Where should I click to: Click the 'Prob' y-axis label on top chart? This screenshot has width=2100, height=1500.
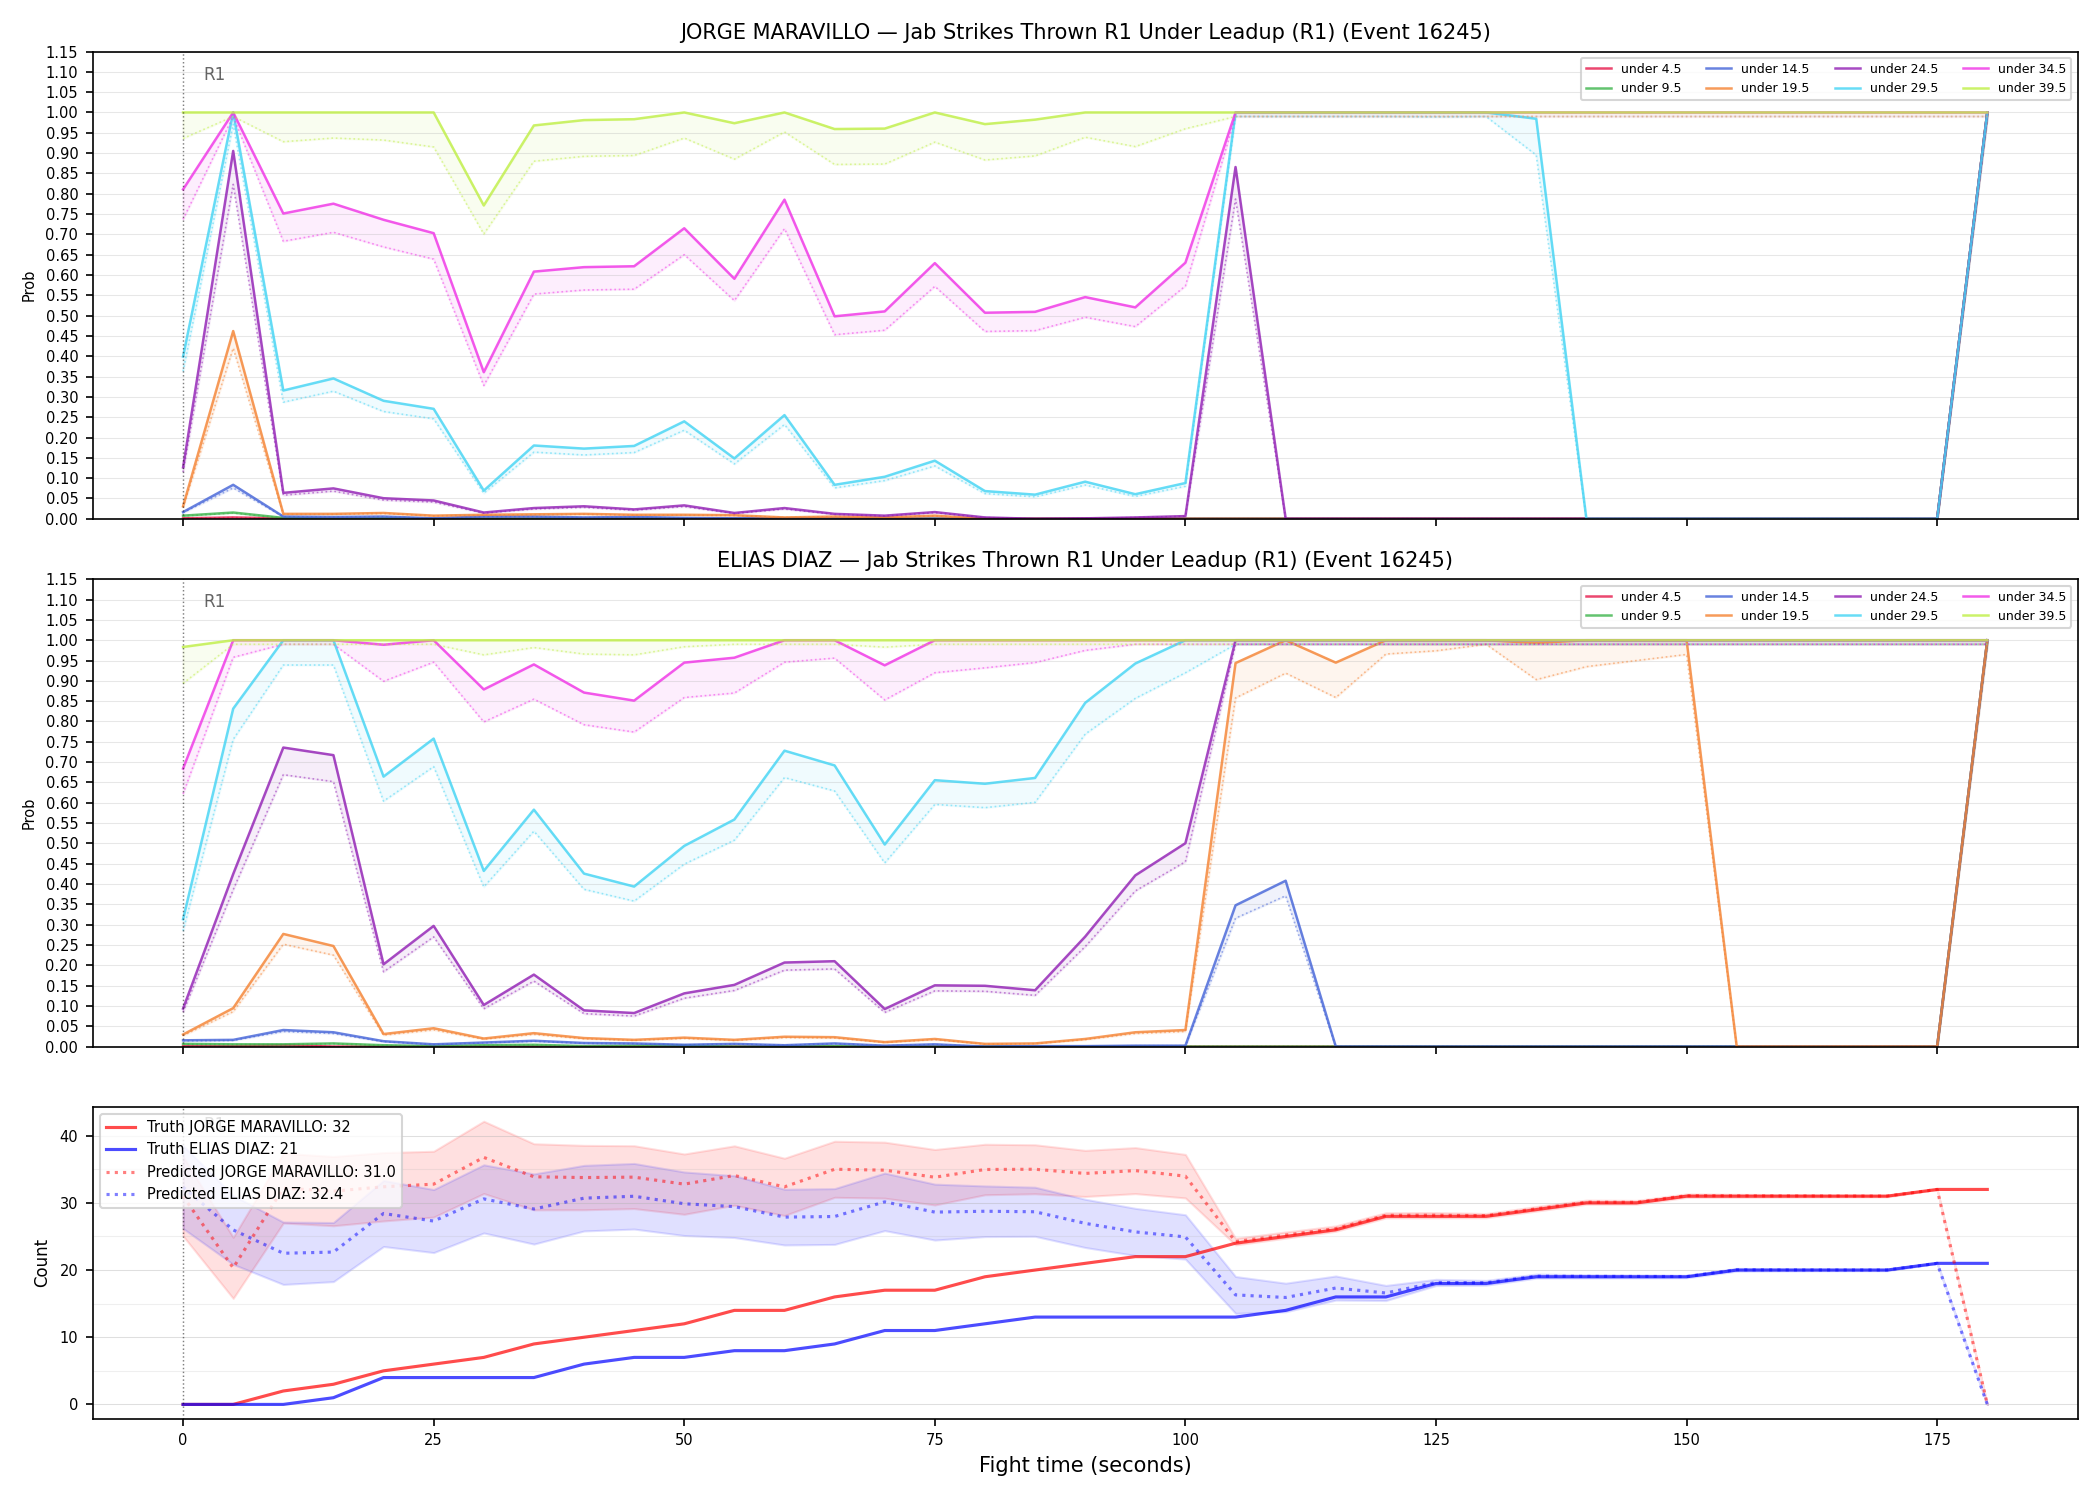click(x=29, y=286)
